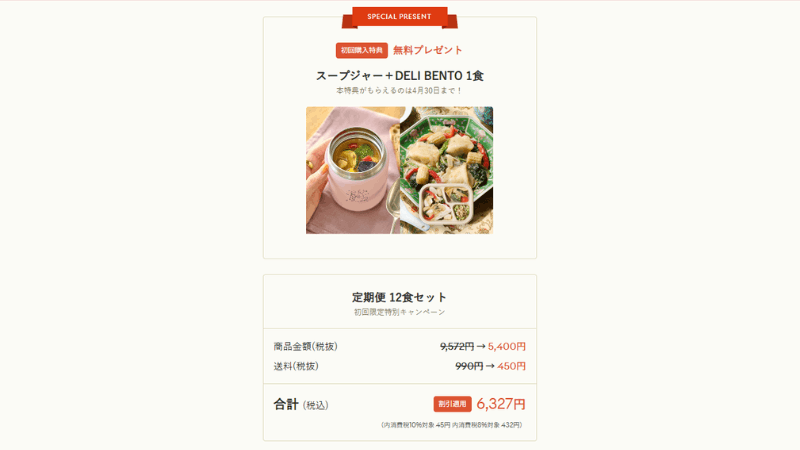Click the 無料プレゼント red text
Screen dimensions: 800x450
point(428,50)
